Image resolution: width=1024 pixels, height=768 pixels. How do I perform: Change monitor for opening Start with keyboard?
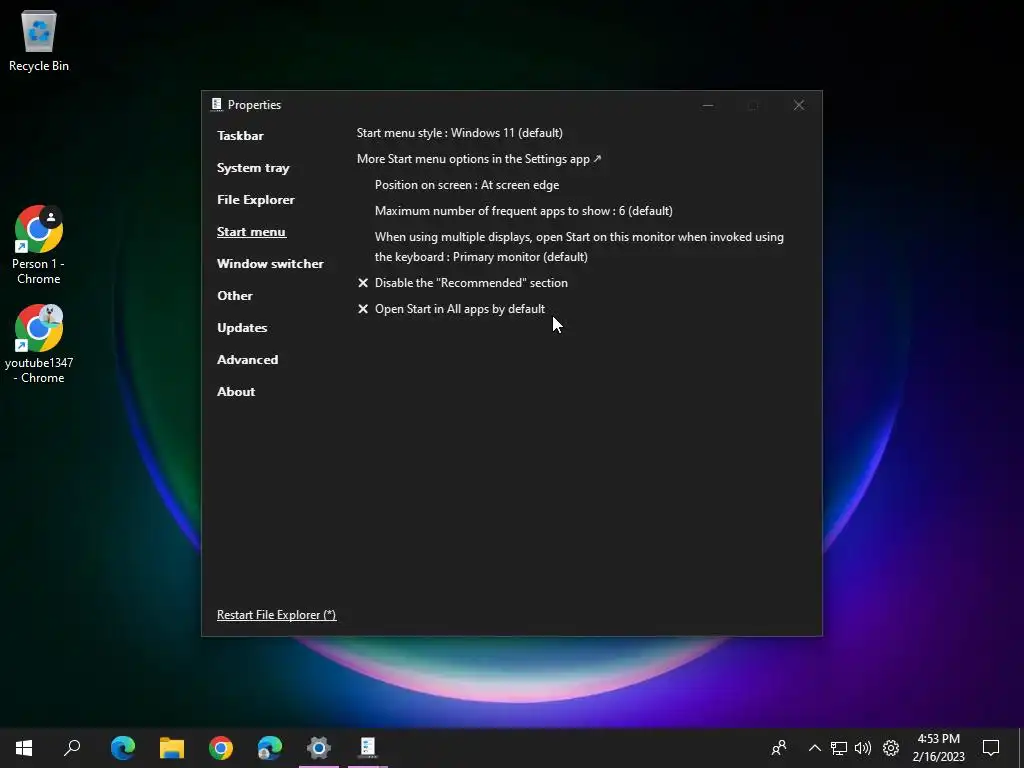click(579, 247)
